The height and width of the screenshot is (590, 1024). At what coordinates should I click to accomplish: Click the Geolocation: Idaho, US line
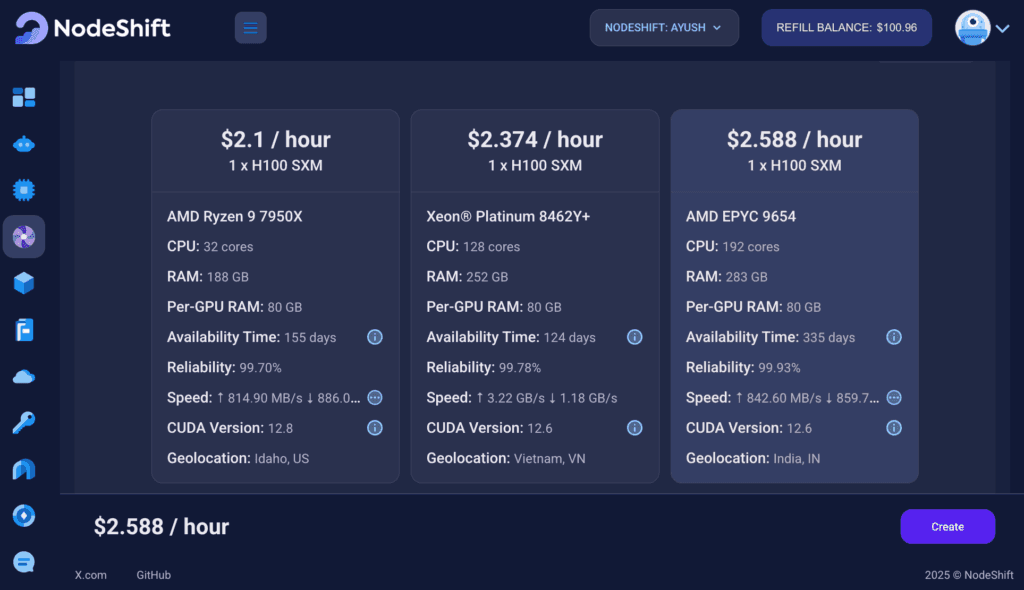[x=238, y=458]
